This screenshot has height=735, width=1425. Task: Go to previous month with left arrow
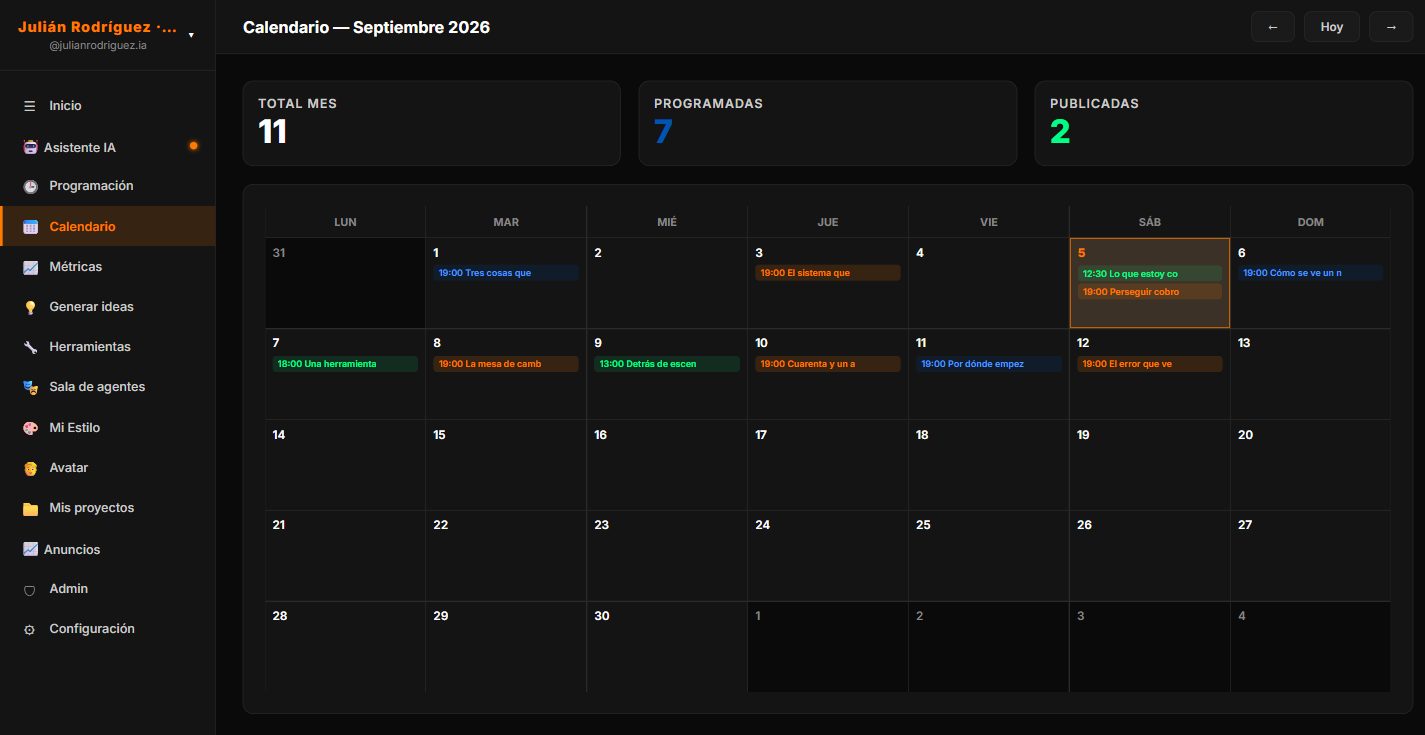point(1273,27)
